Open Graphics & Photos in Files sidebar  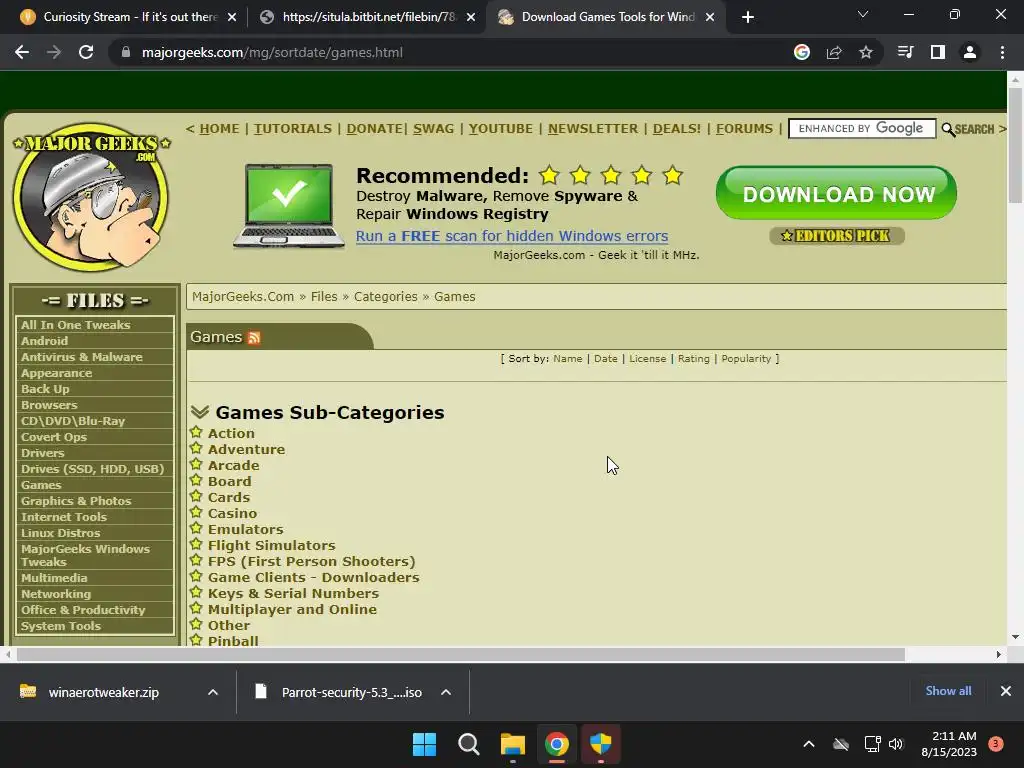coord(76,501)
